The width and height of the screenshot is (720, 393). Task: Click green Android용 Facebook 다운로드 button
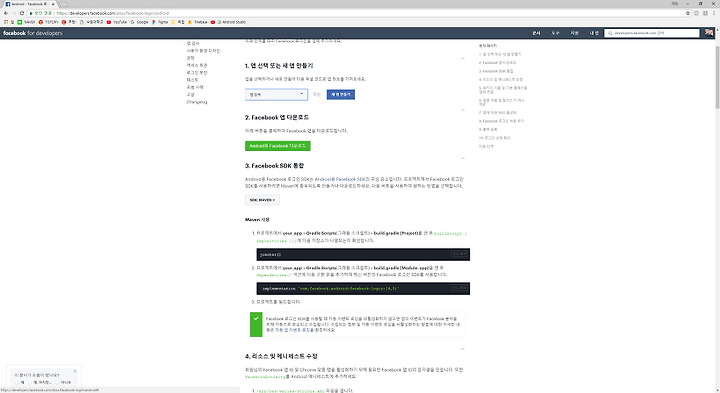coord(278,146)
